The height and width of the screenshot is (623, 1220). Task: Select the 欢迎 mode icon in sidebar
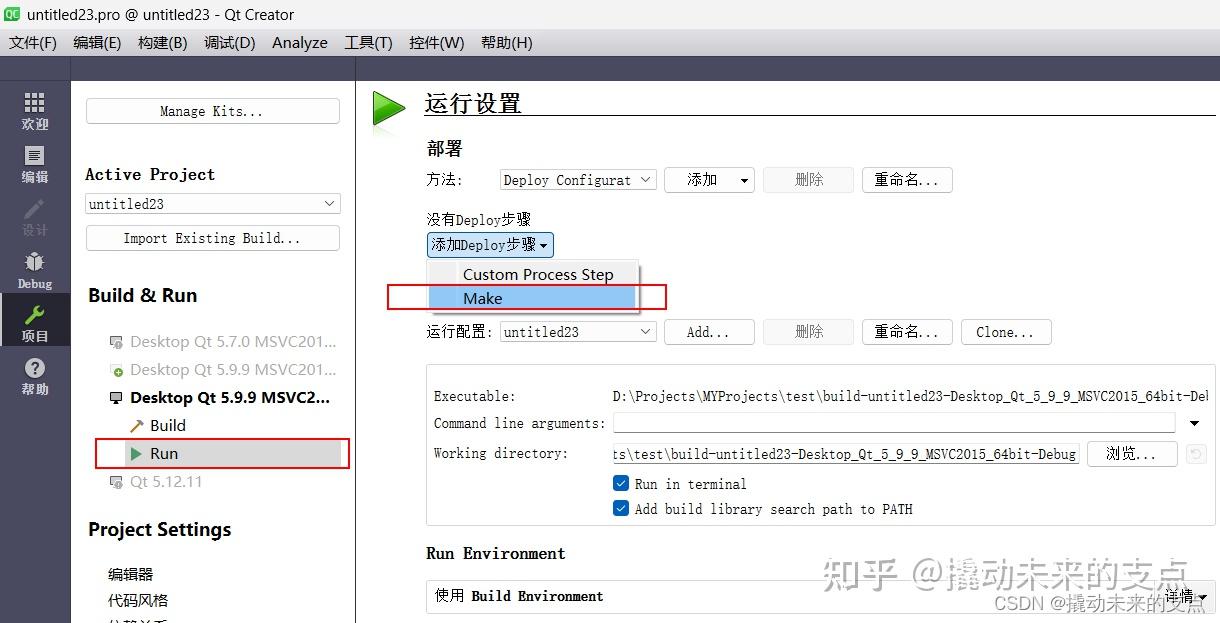click(x=34, y=110)
